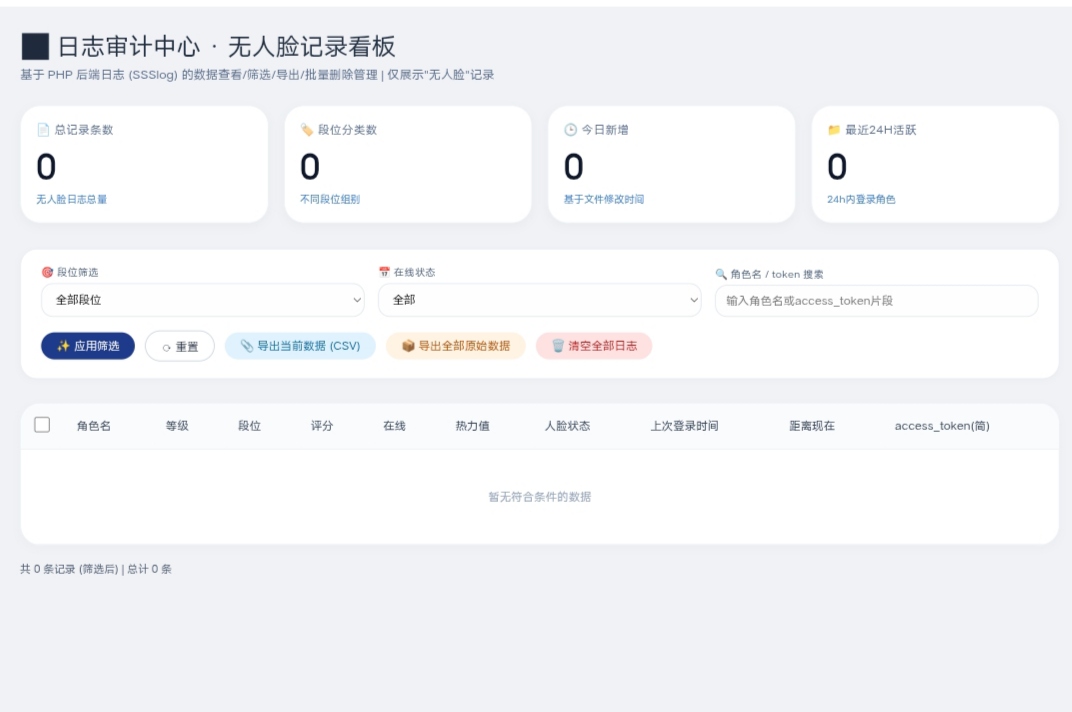This screenshot has height=712, width=1072.
Task: Click the 人脸状态 column header
Action: point(567,425)
